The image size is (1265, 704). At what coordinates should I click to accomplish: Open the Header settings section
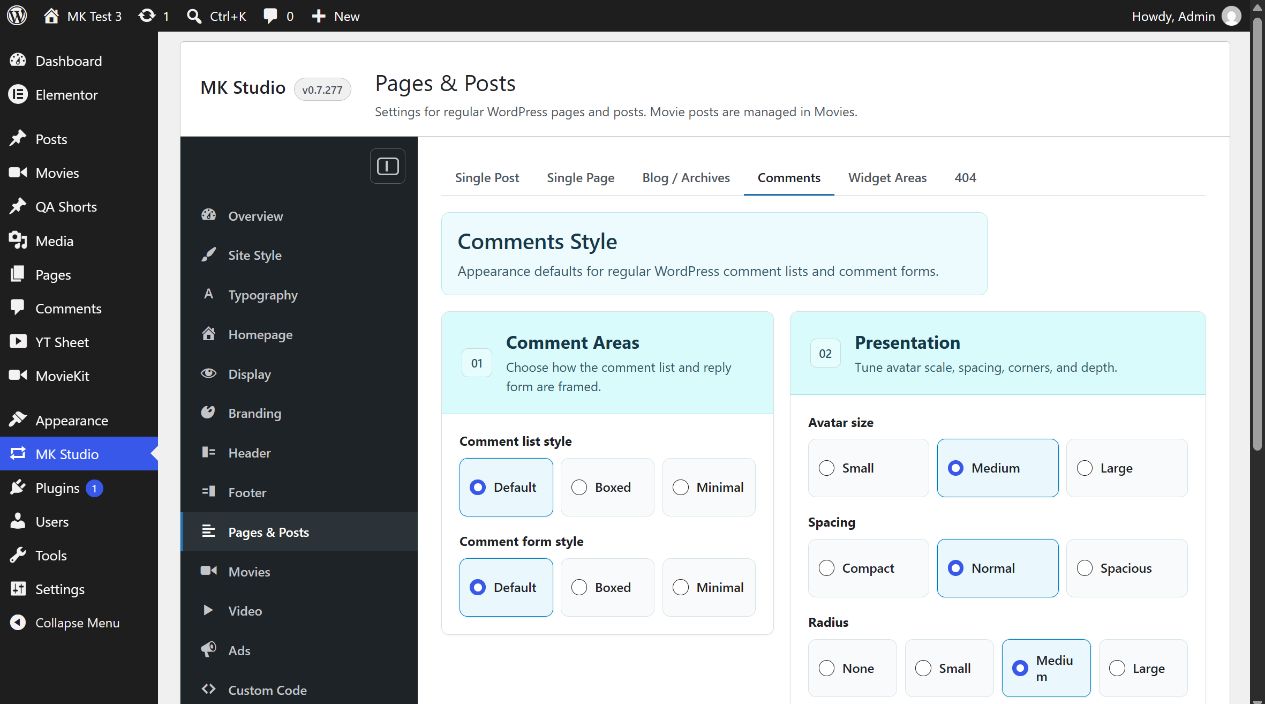coord(299,453)
